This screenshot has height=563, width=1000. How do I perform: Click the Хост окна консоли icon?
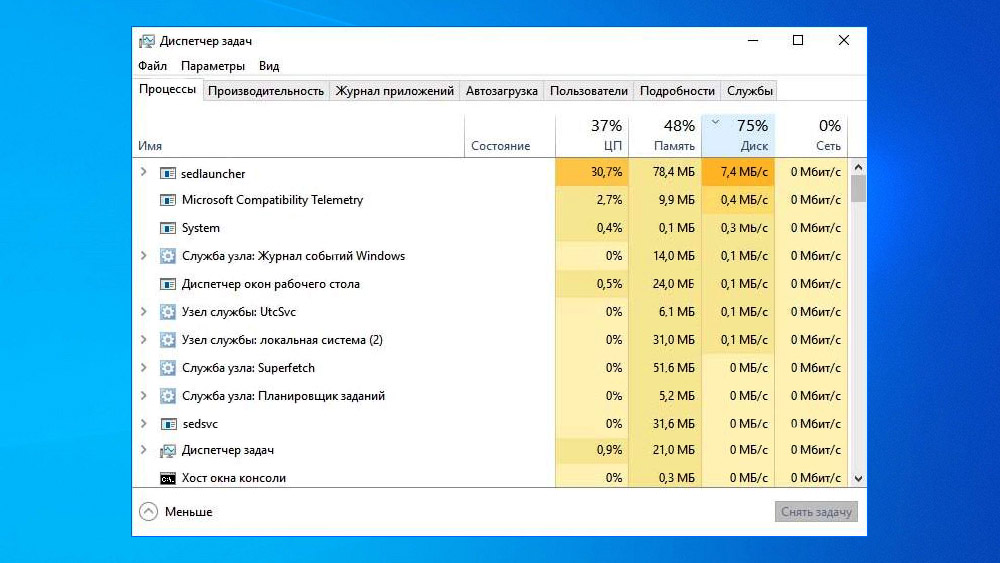[x=168, y=478]
